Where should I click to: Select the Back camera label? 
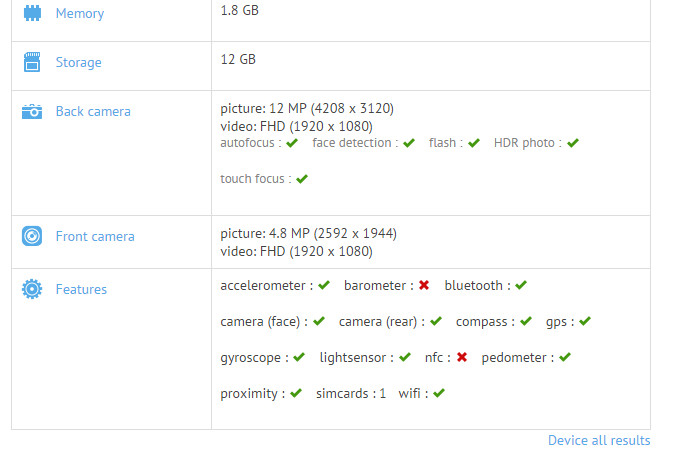[x=93, y=111]
